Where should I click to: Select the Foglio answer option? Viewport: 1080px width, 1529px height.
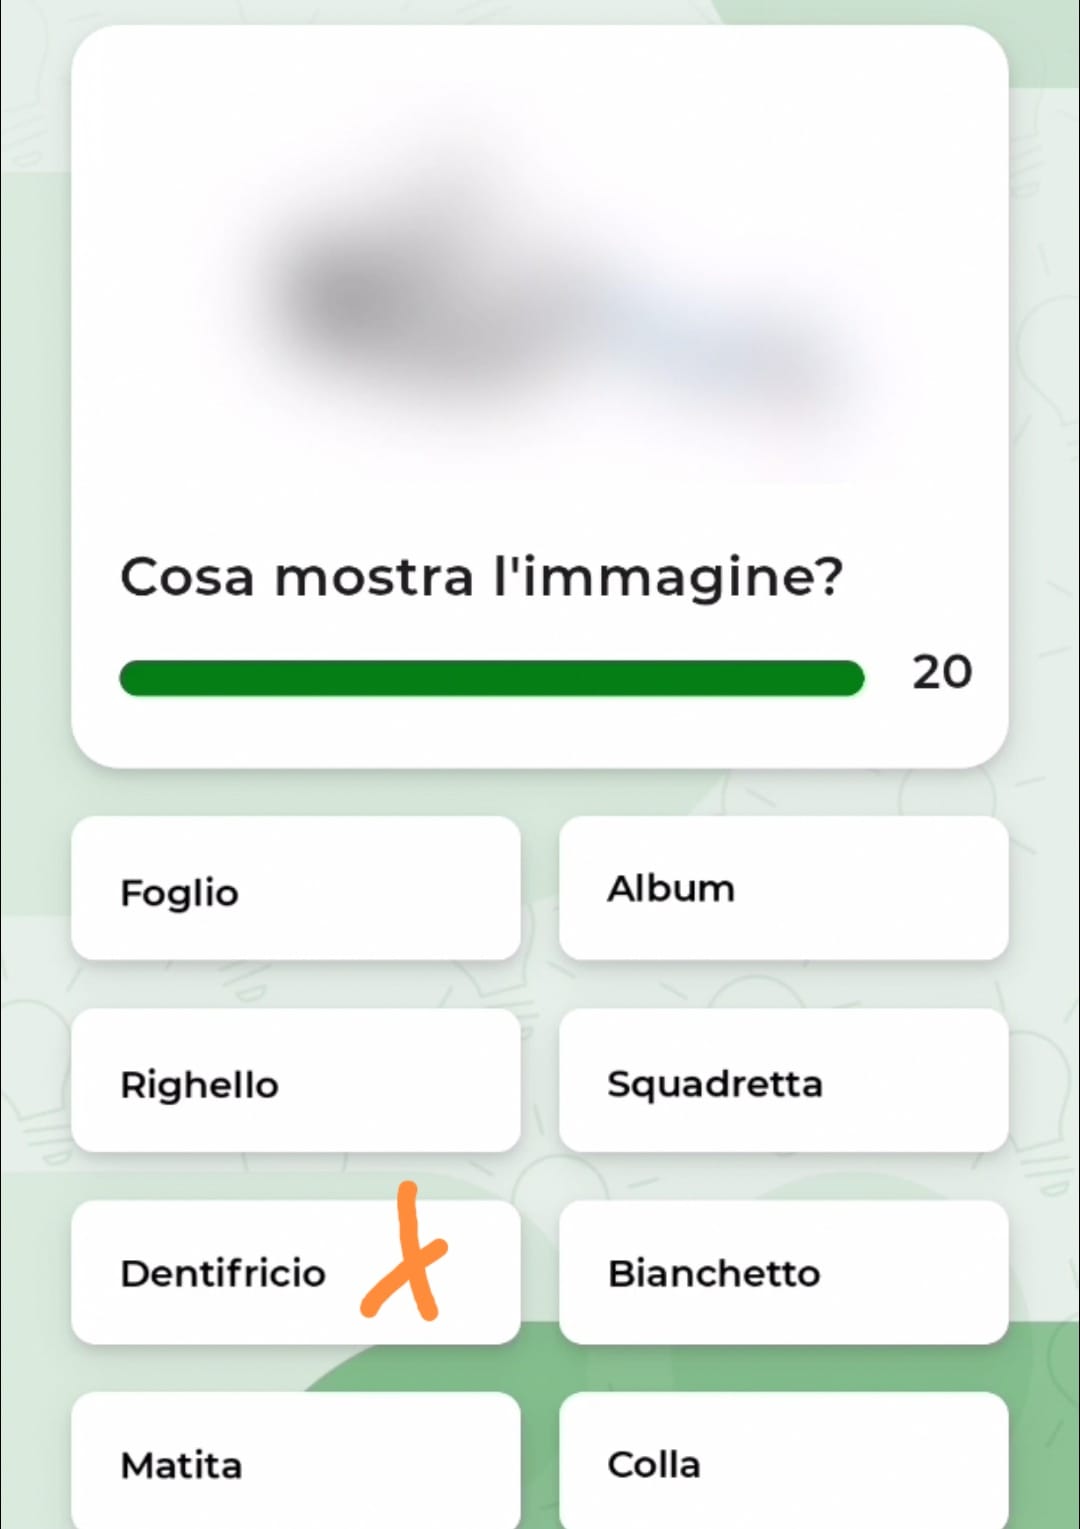click(x=295, y=889)
